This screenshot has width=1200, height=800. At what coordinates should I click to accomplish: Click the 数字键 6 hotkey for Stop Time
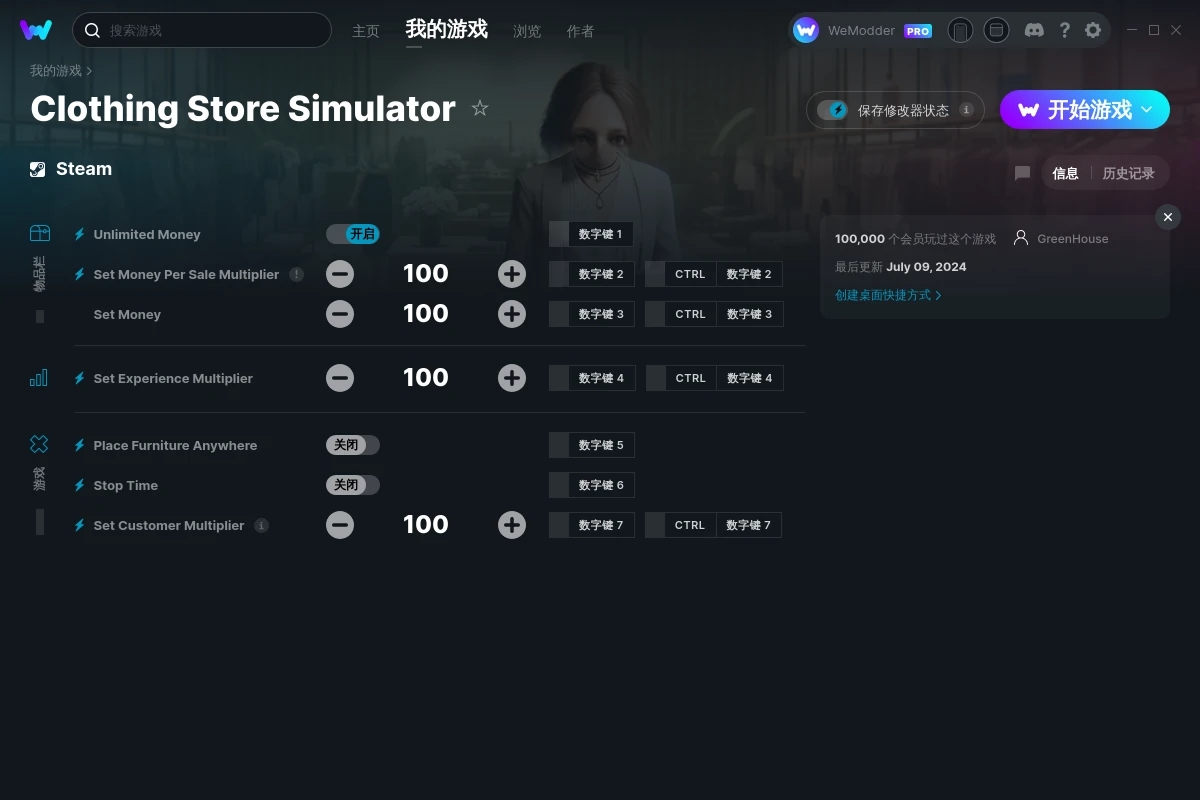[591, 485]
